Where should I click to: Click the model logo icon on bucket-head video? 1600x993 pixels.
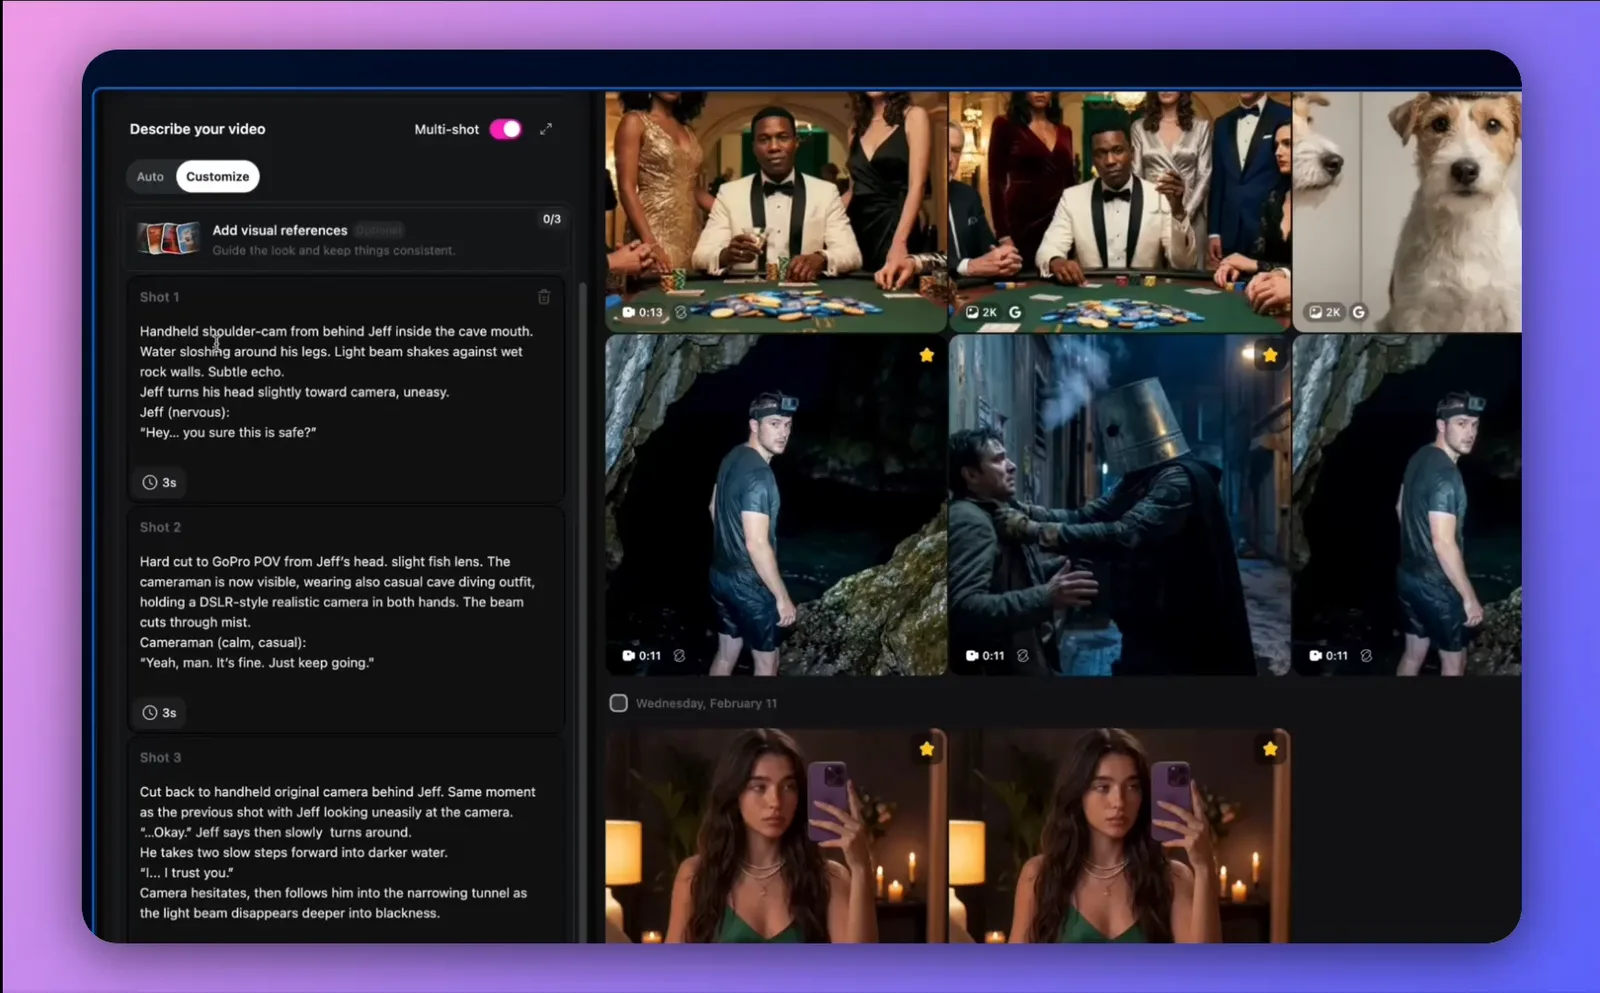click(1022, 656)
